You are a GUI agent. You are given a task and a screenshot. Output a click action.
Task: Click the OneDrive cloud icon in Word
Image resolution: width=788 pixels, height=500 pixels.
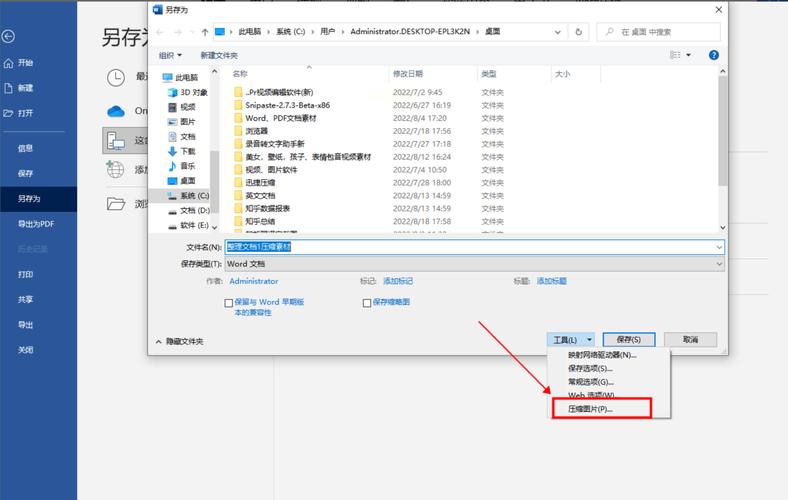(x=116, y=111)
